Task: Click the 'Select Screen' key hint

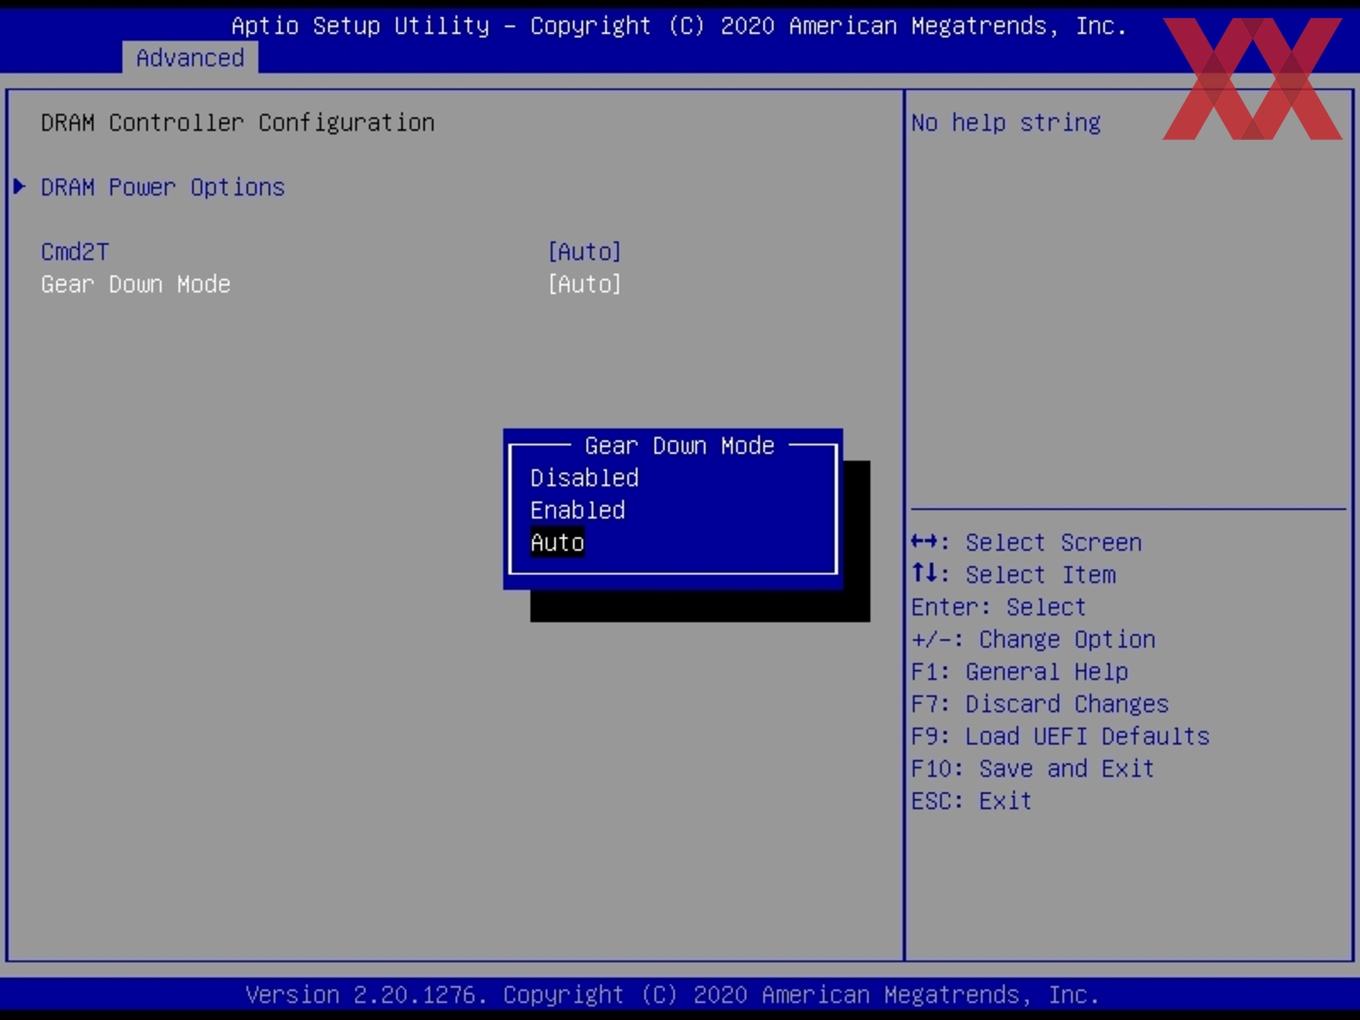Action: (x=1025, y=542)
